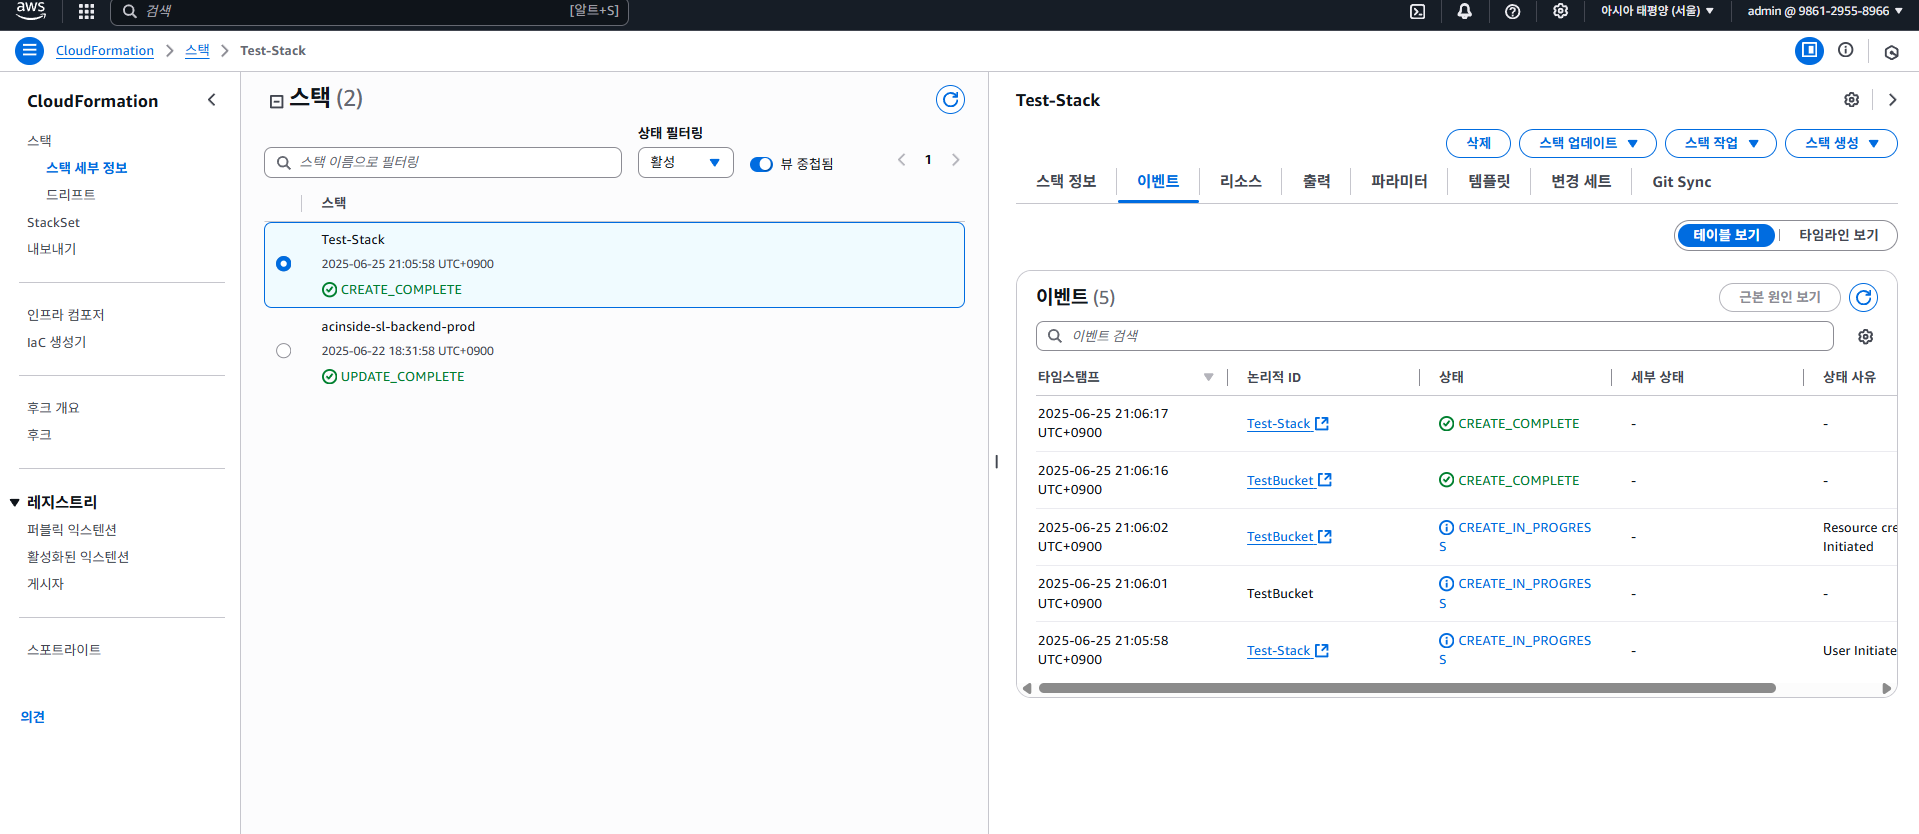Open StackSets in the sidebar

click(53, 223)
